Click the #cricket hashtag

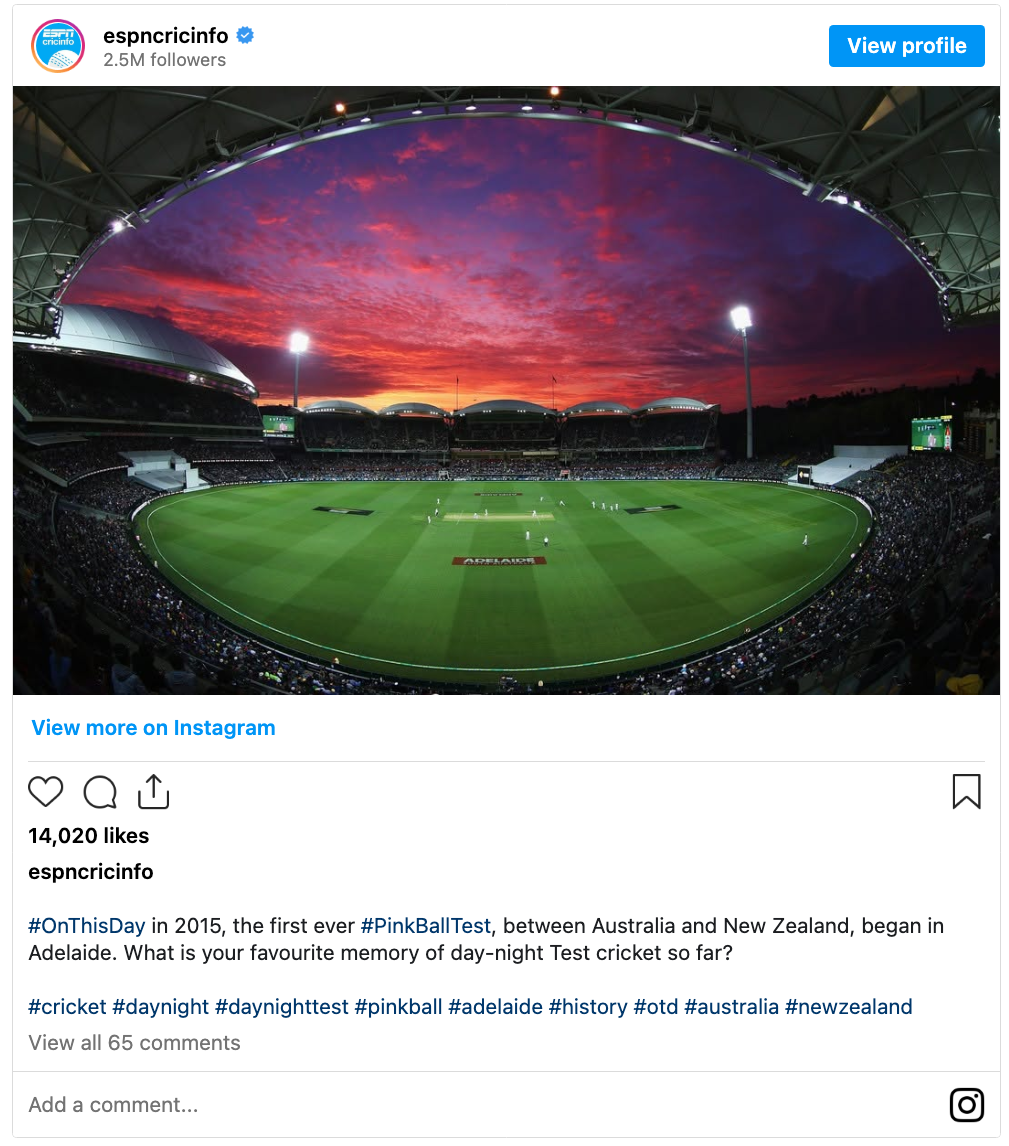67,1007
